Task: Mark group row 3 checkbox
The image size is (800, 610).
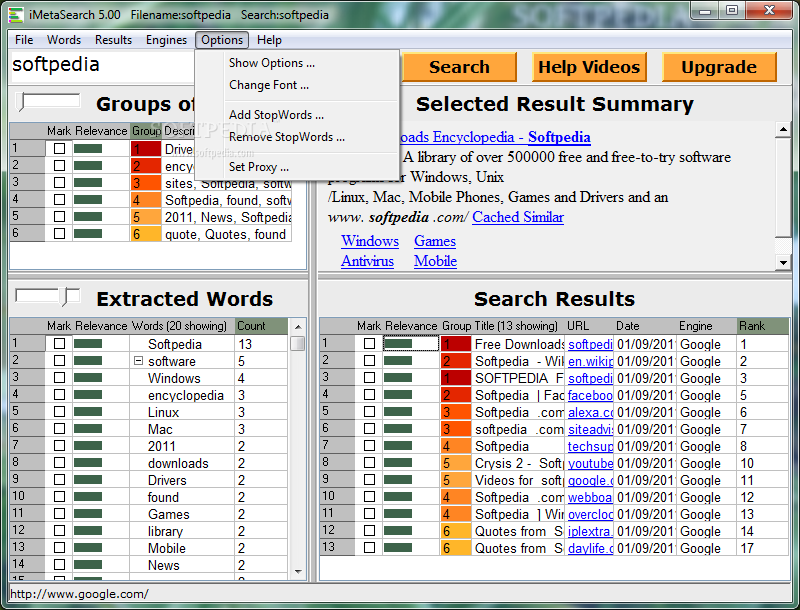Action: pos(60,182)
